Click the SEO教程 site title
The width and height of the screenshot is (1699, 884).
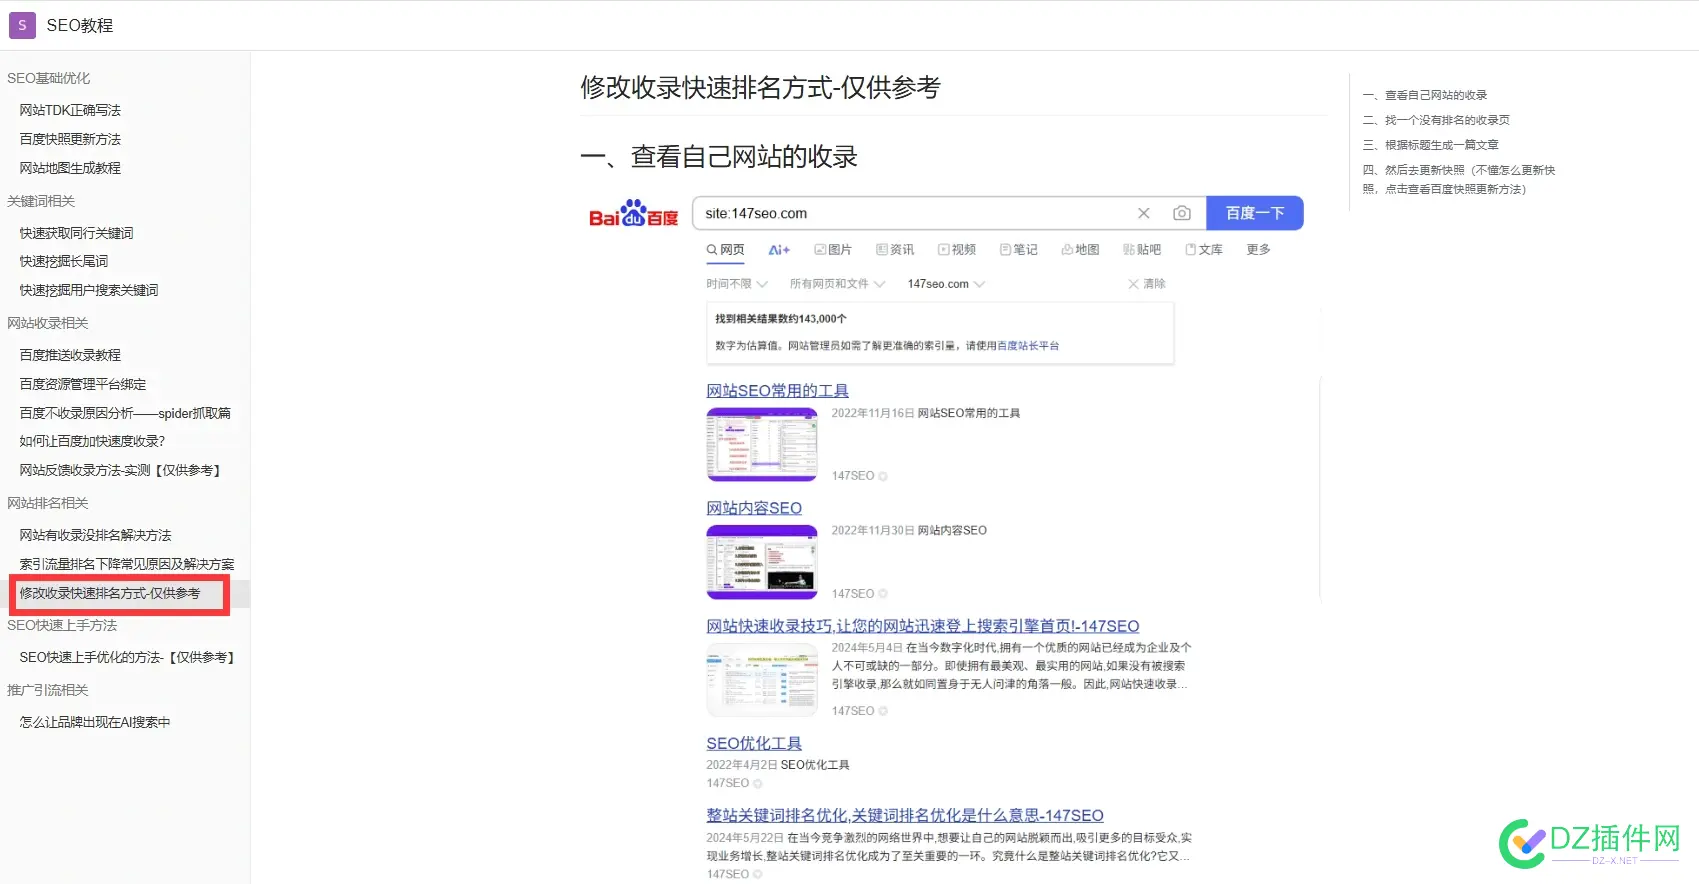click(80, 25)
